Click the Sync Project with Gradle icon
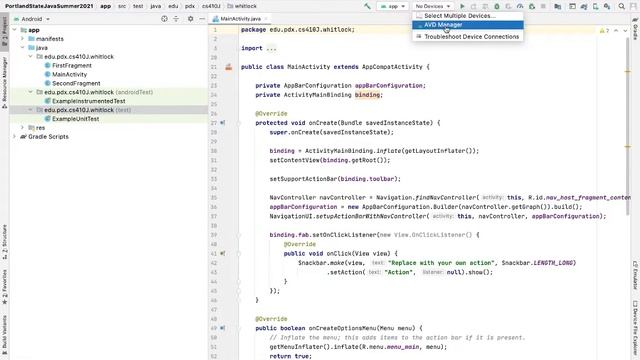This screenshot has height=360, width=640. pyautogui.click(x=584, y=7)
